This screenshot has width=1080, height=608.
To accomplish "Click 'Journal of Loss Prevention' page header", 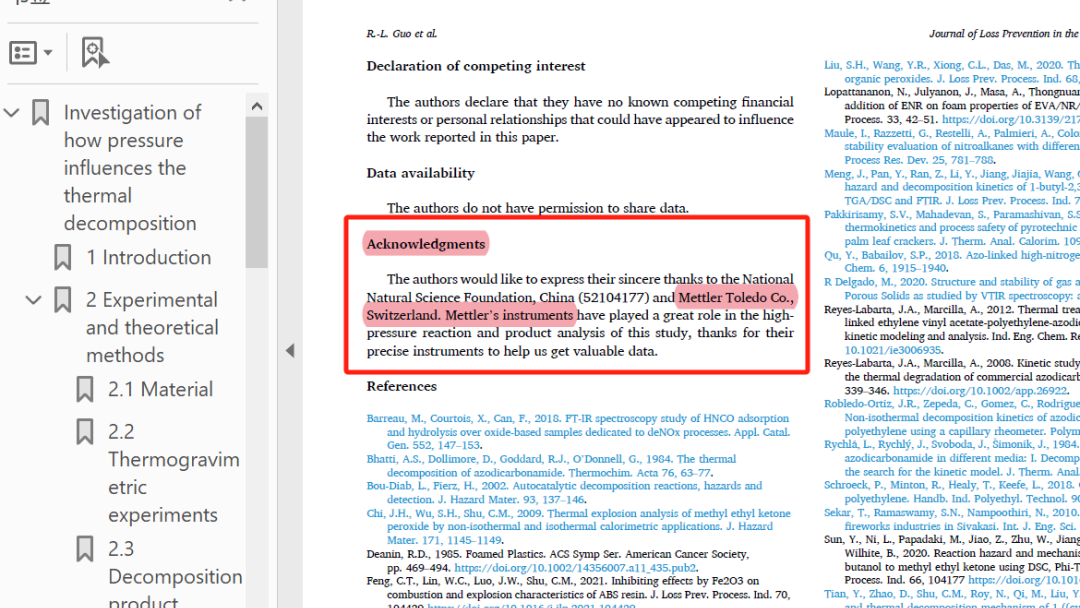I will click(1004, 33).
